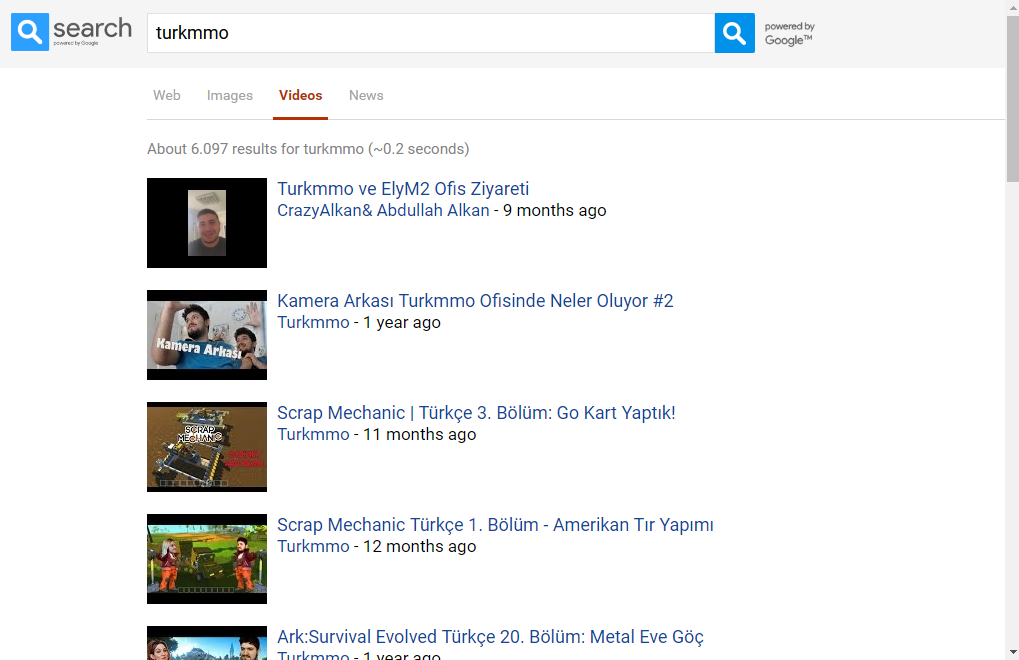The height and width of the screenshot is (660, 1019).
Task: Open the Images tab
Action: point(230,96)
